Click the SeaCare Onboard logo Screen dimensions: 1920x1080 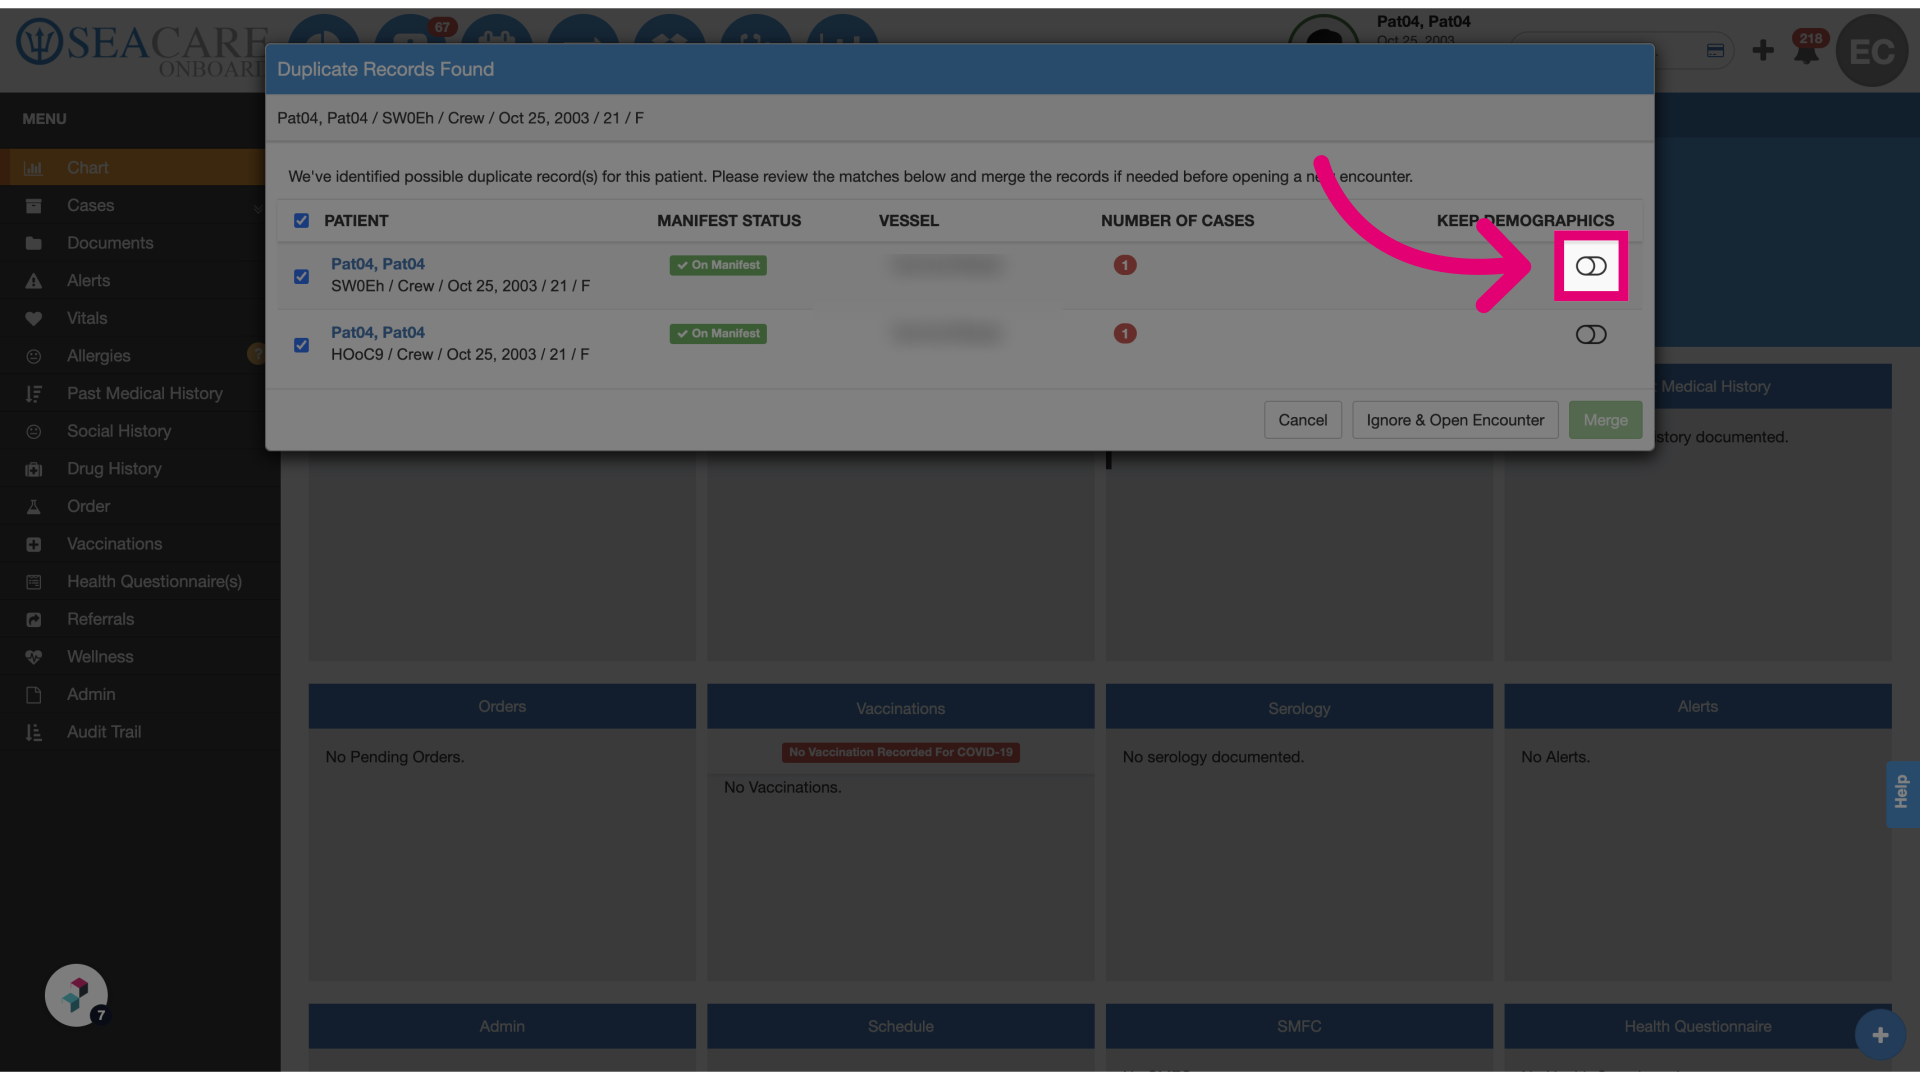140,48
